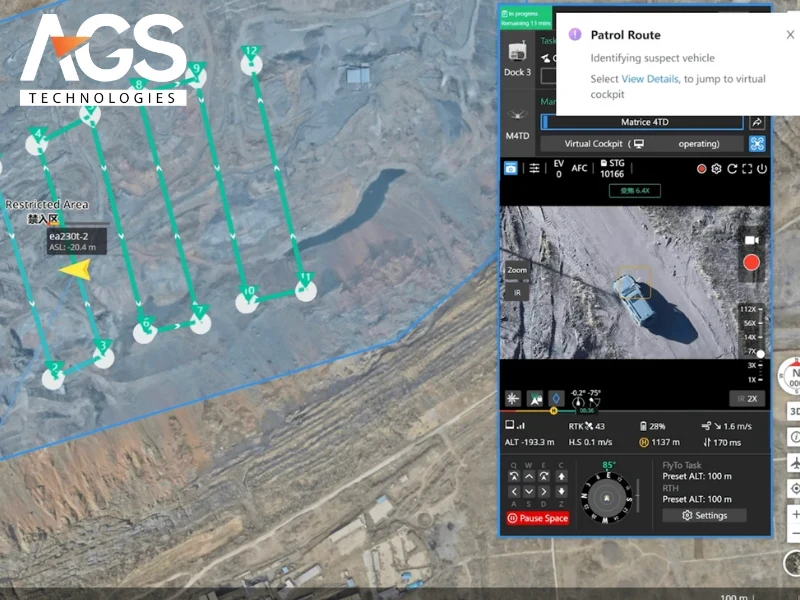Select waypoint 11 on the map
The width and height of the screenshot is (800, 600).
point(306,288)
